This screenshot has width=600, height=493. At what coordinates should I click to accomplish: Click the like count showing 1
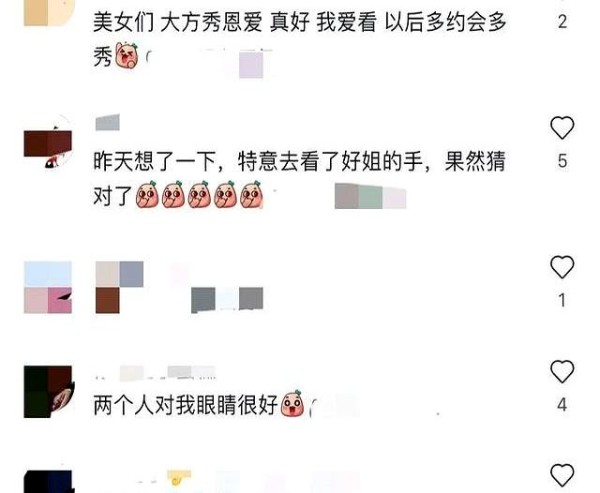562,300
